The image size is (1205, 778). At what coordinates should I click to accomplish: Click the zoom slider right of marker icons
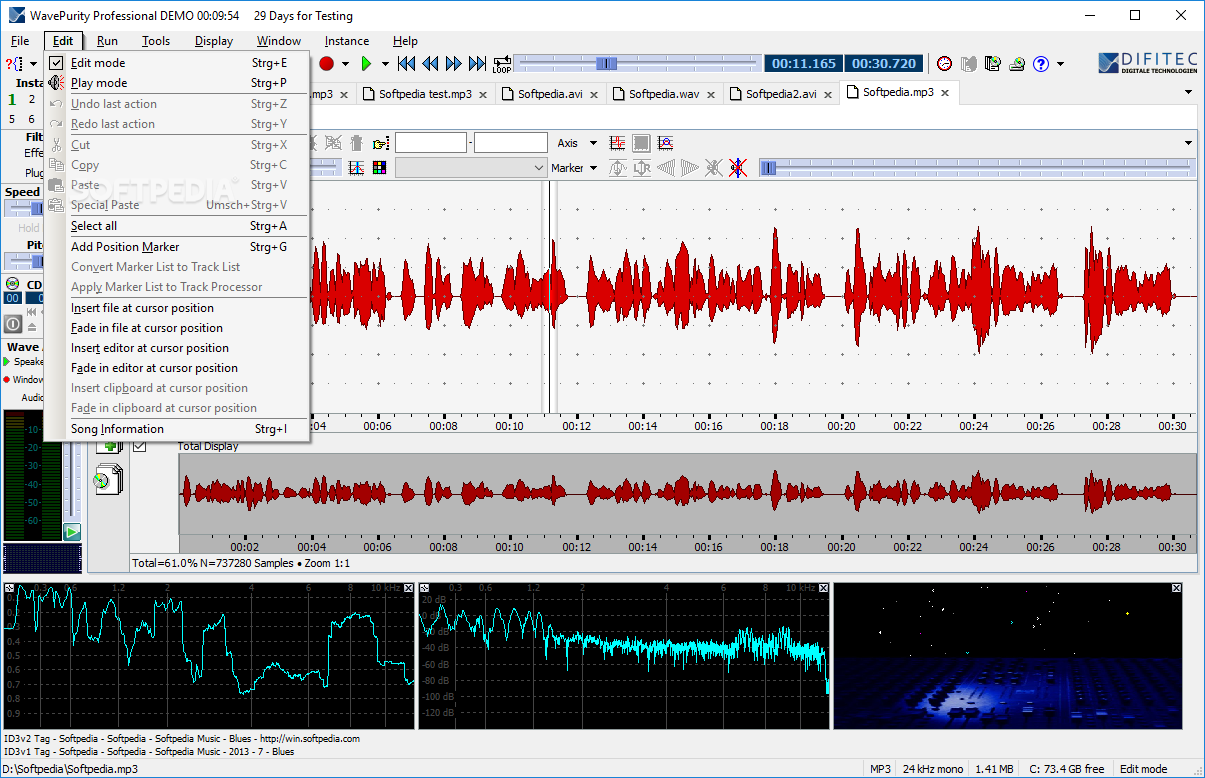[x=976, y=168]
